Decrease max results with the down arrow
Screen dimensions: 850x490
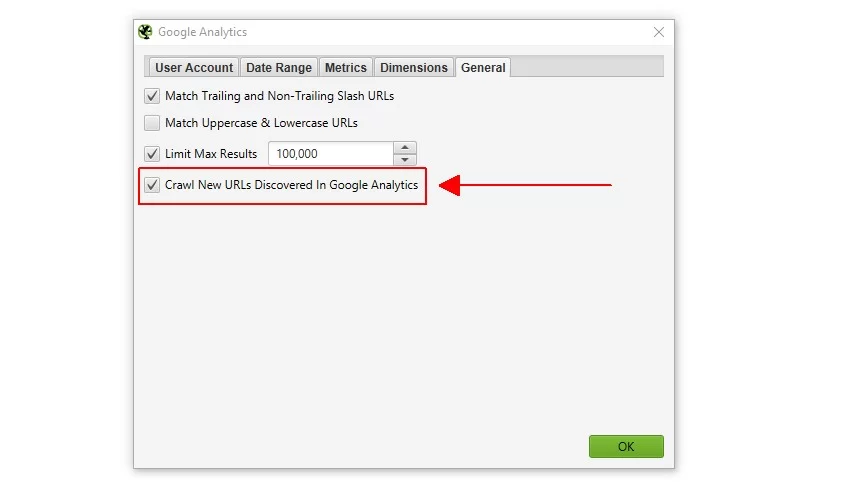(405, 160)
